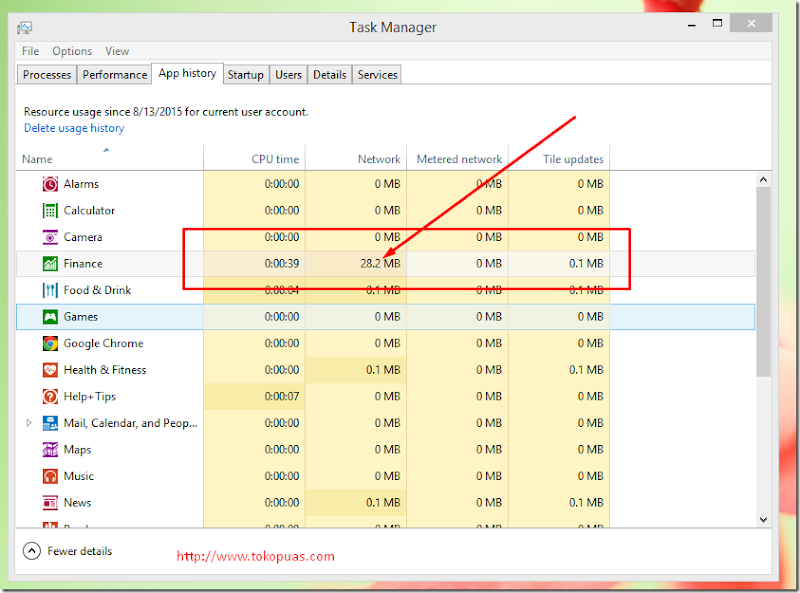Select the Camera row name
This screenshot has height=593, width=800.
click(83, 237)
